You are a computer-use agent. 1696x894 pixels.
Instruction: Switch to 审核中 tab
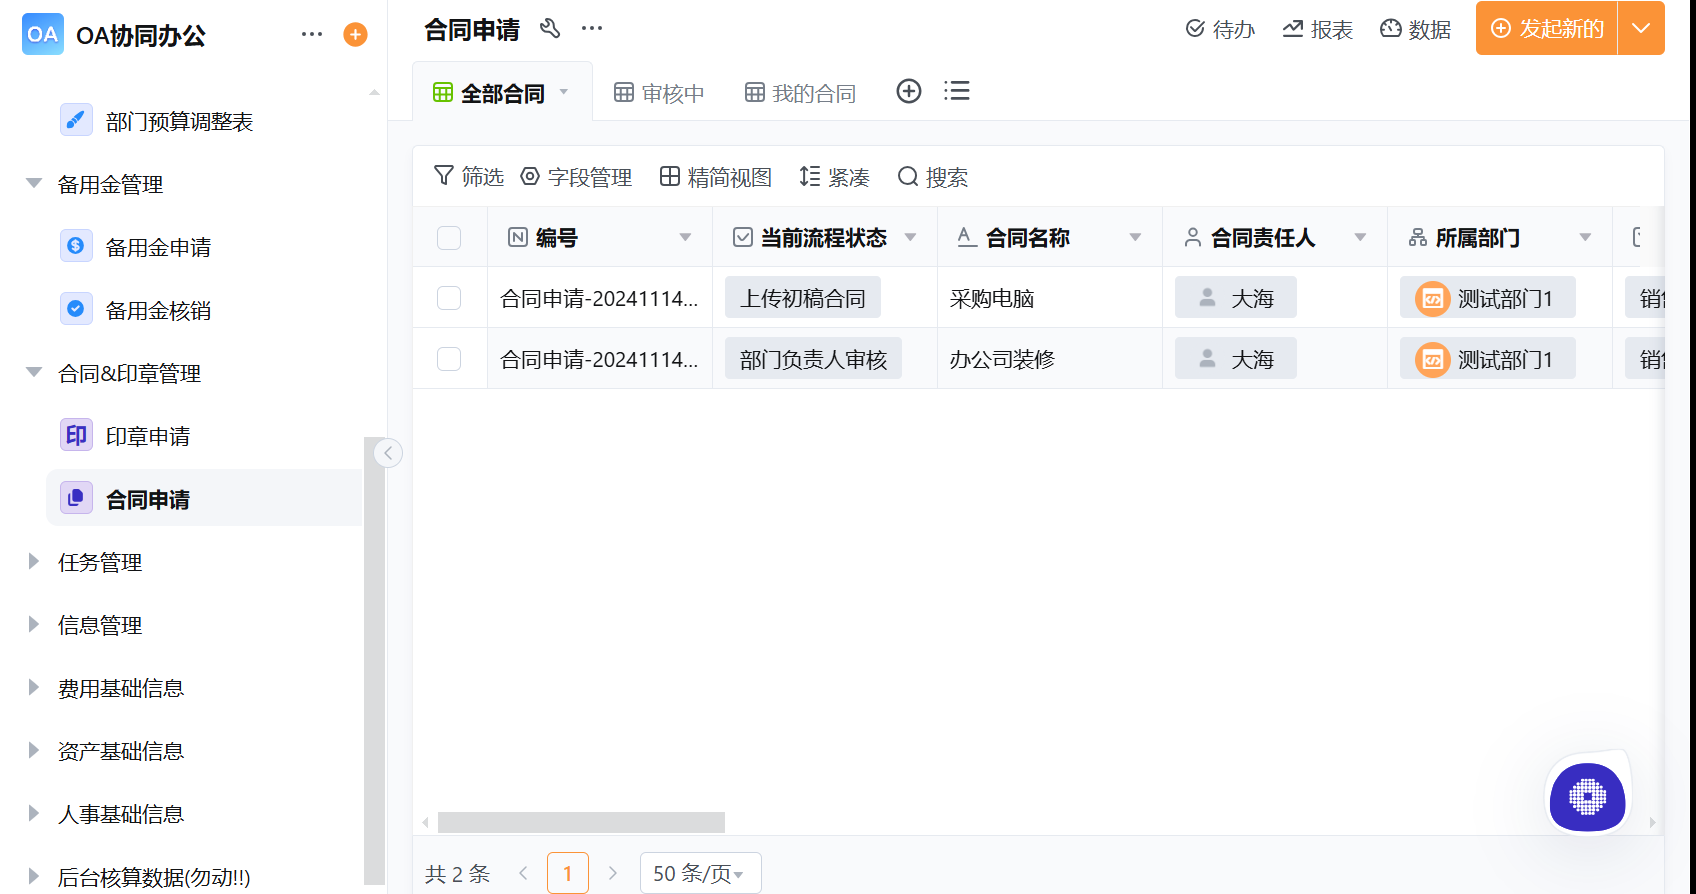pyautogui.click(x=659, y=93)
